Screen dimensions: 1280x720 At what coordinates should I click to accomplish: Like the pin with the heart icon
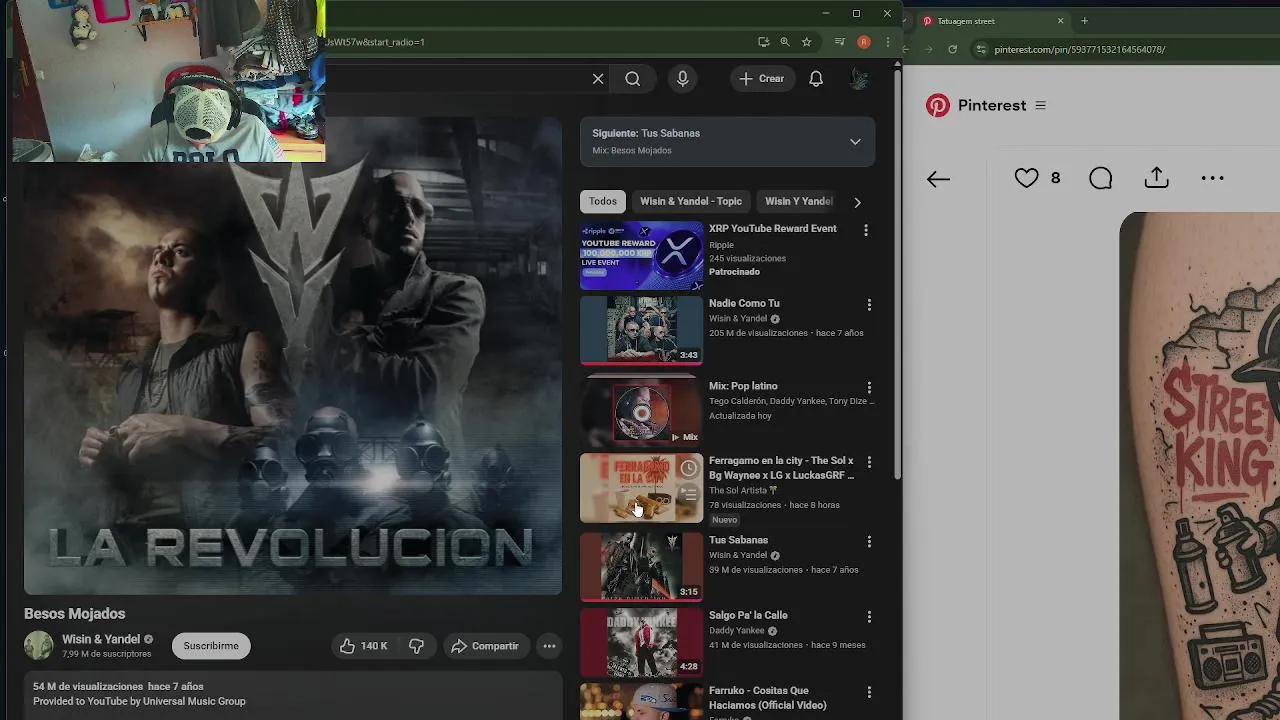tap(1026, 178)
